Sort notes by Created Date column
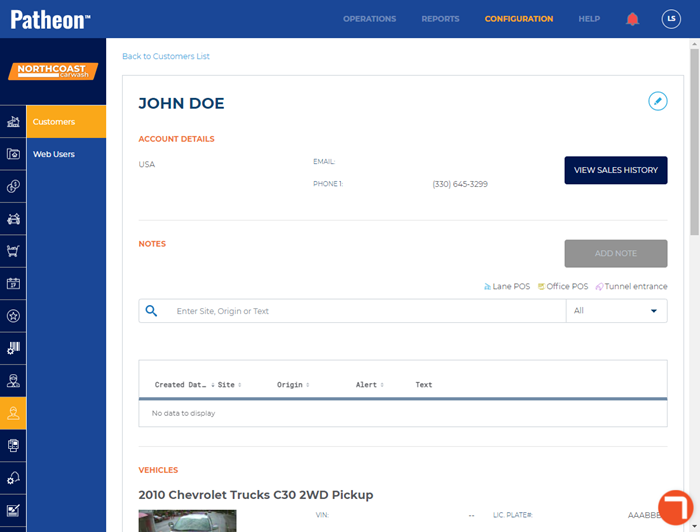Viewport: 700px width, 532px height. (x=180, y=385)
